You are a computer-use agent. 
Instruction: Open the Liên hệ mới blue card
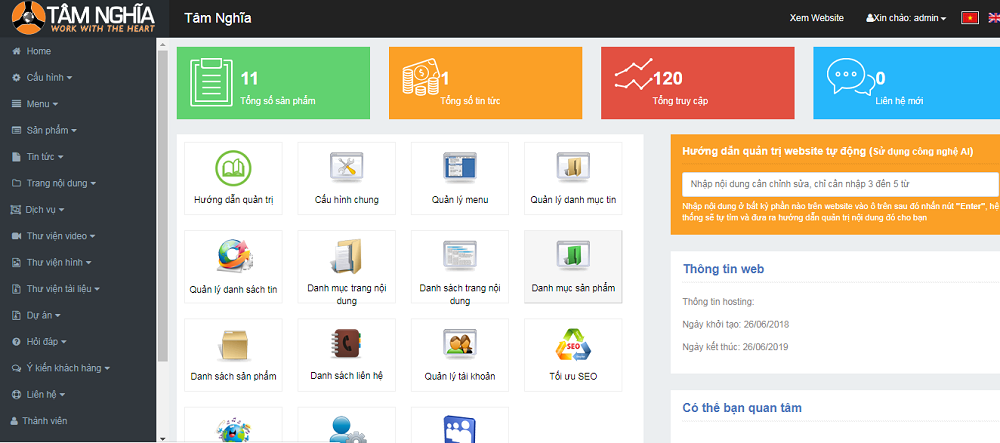click(906, 83)
